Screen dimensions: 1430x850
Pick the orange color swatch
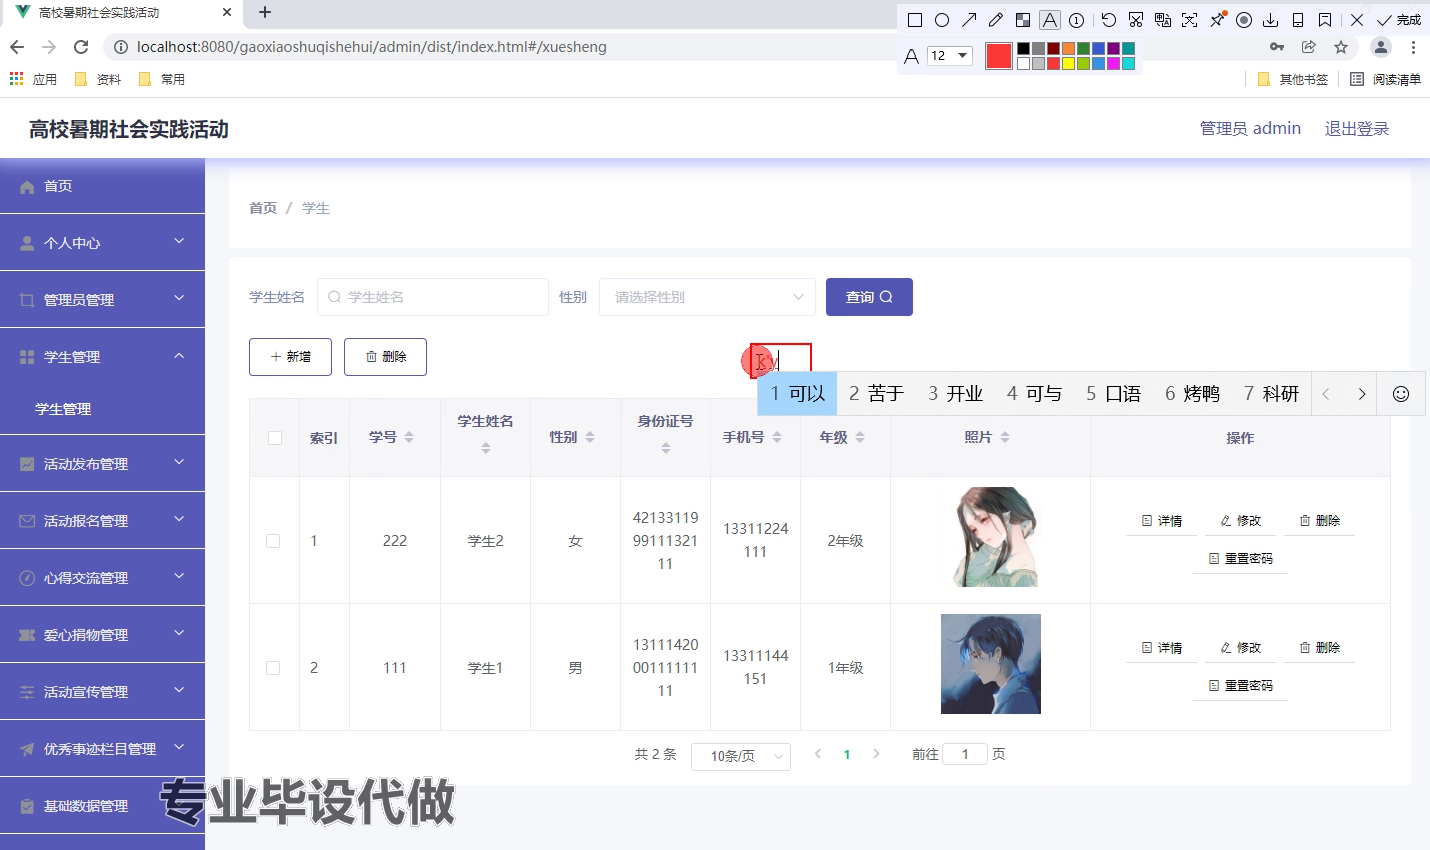click(x=1068, y=49)
